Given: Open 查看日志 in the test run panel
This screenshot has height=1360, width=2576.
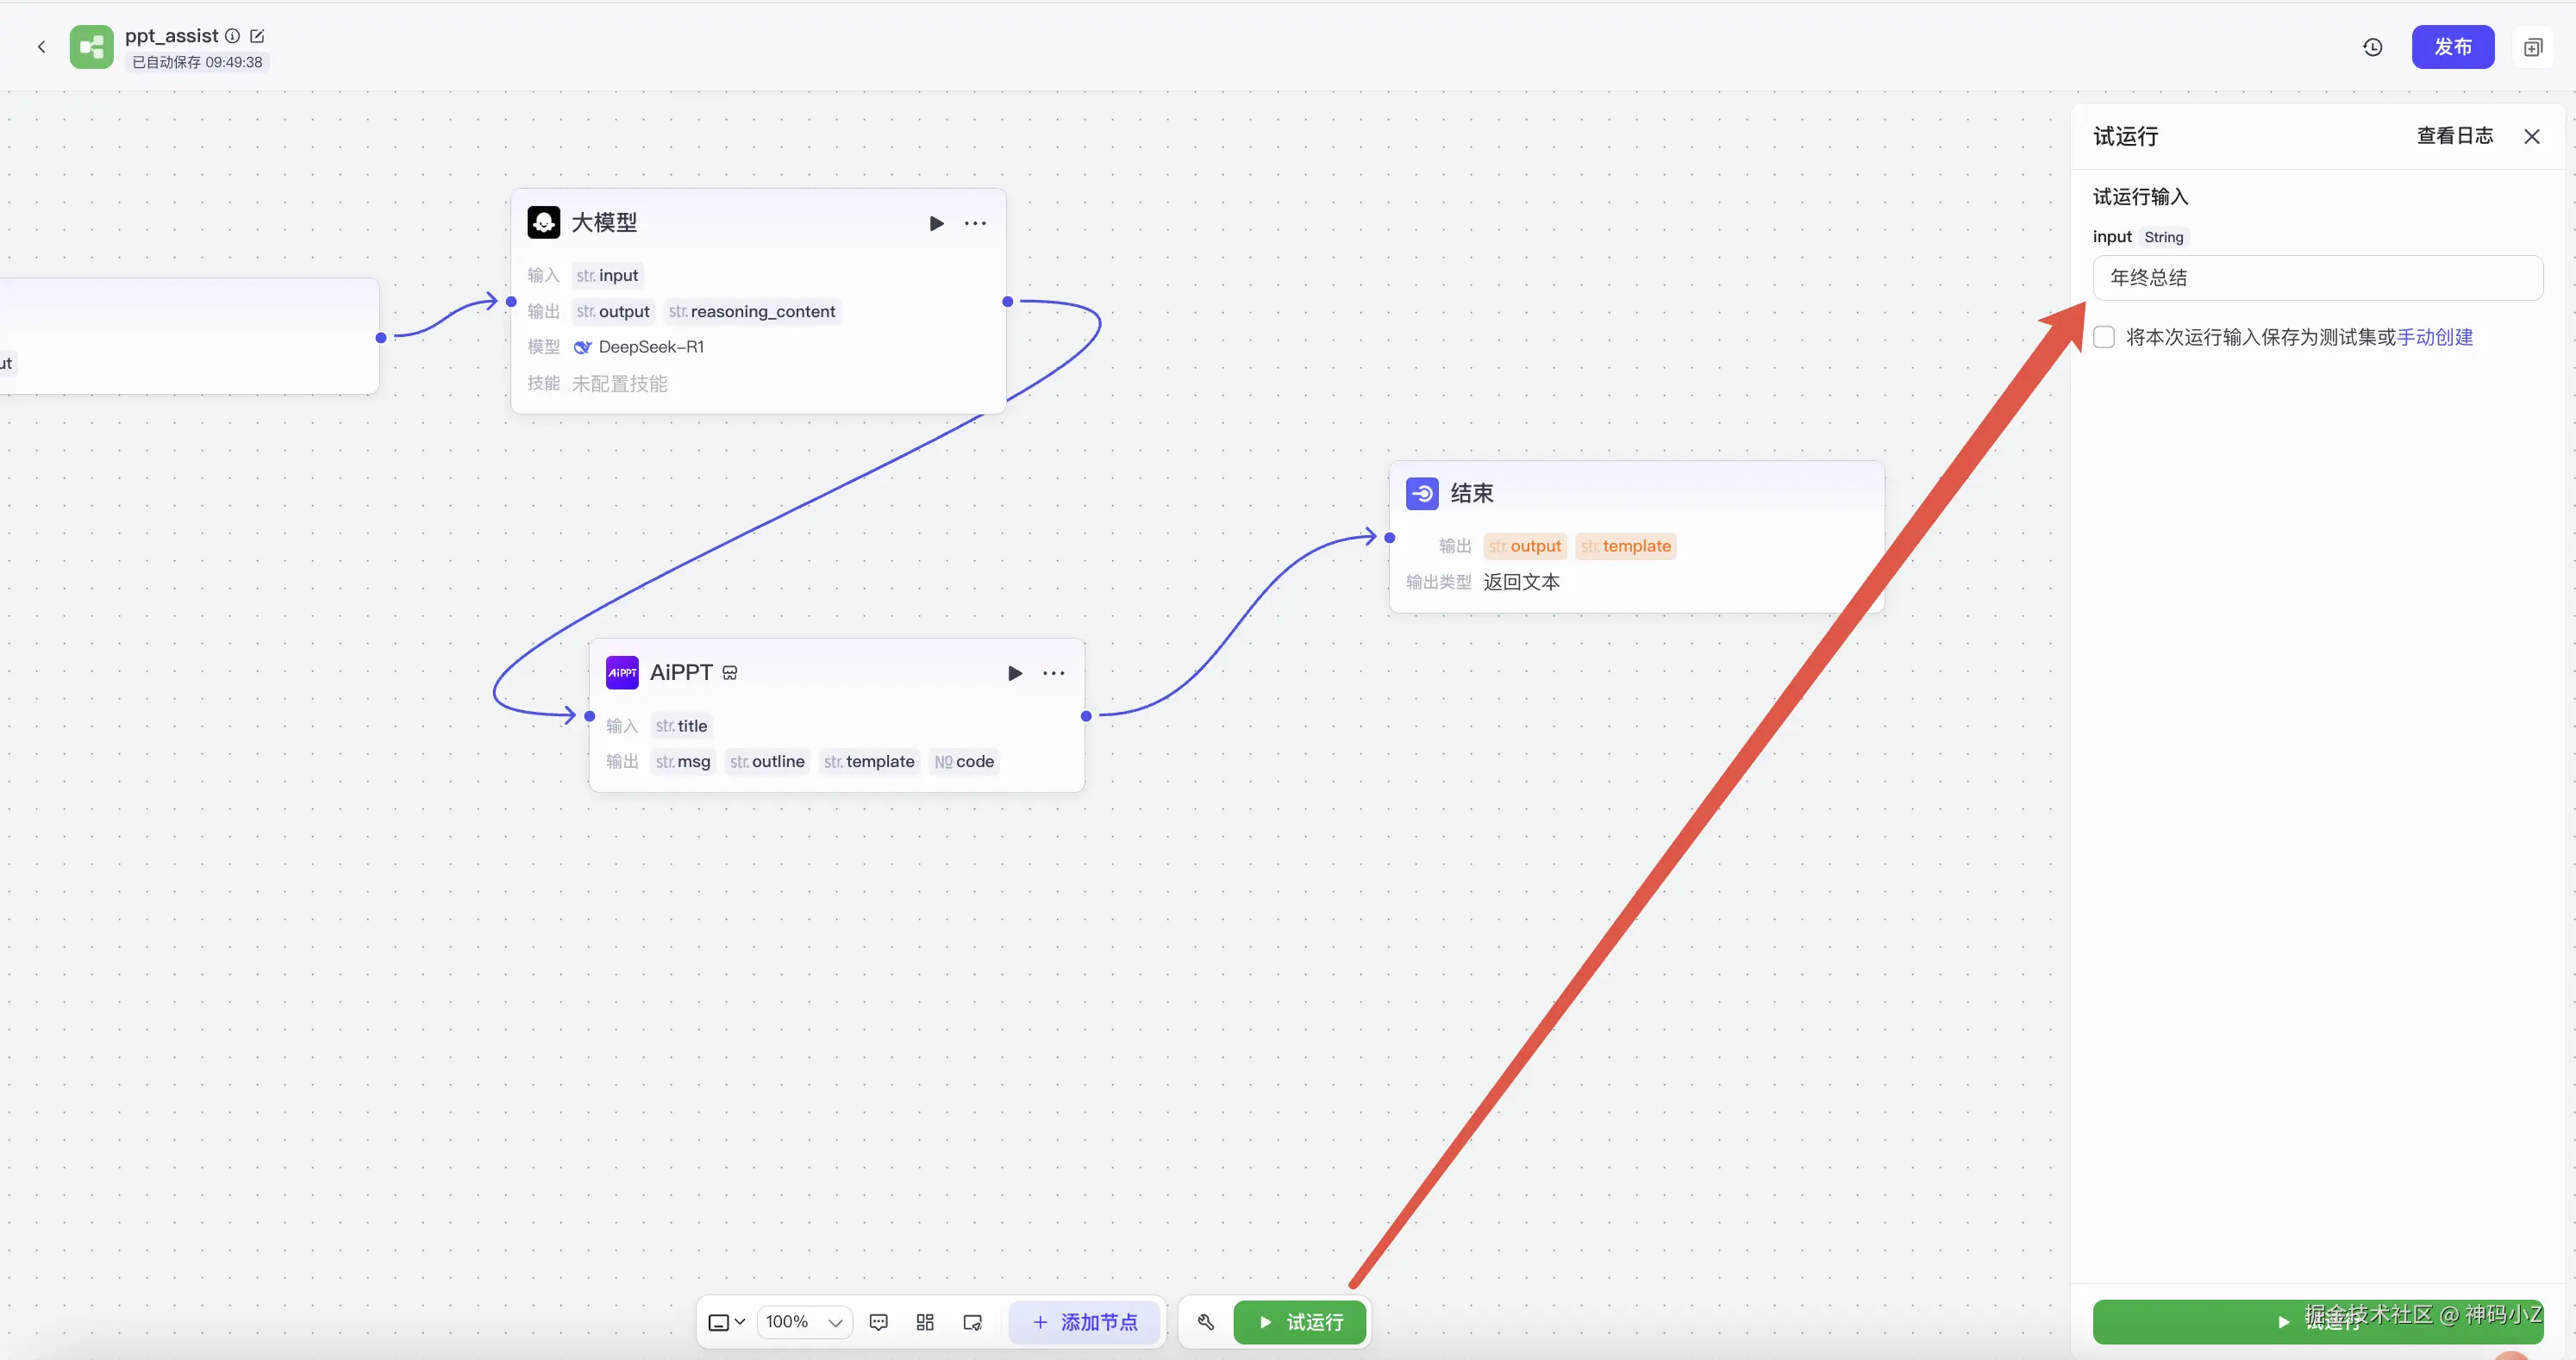Looking at the screenshot, I should pos(2454,136).
